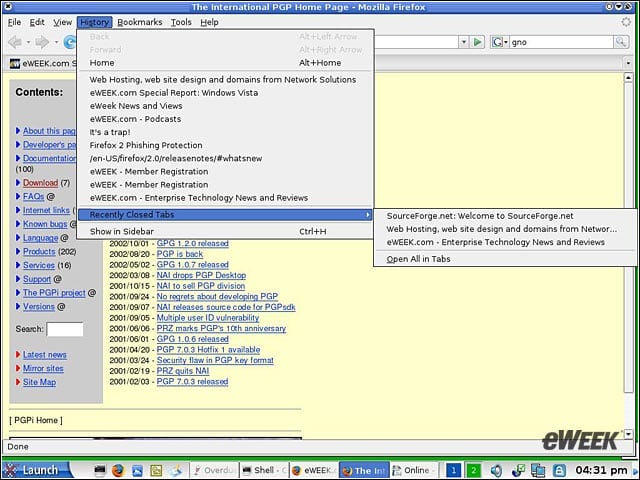Choose Show in Sidebar menu item
The height and width of the screenshot is (480, 640).
tap(225, 231)
